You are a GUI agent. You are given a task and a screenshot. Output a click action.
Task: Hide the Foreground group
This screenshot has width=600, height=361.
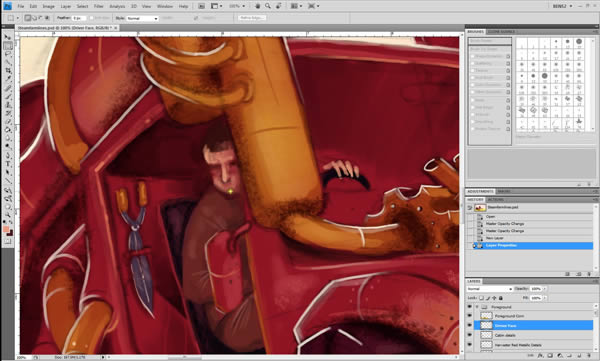[470, 307]
